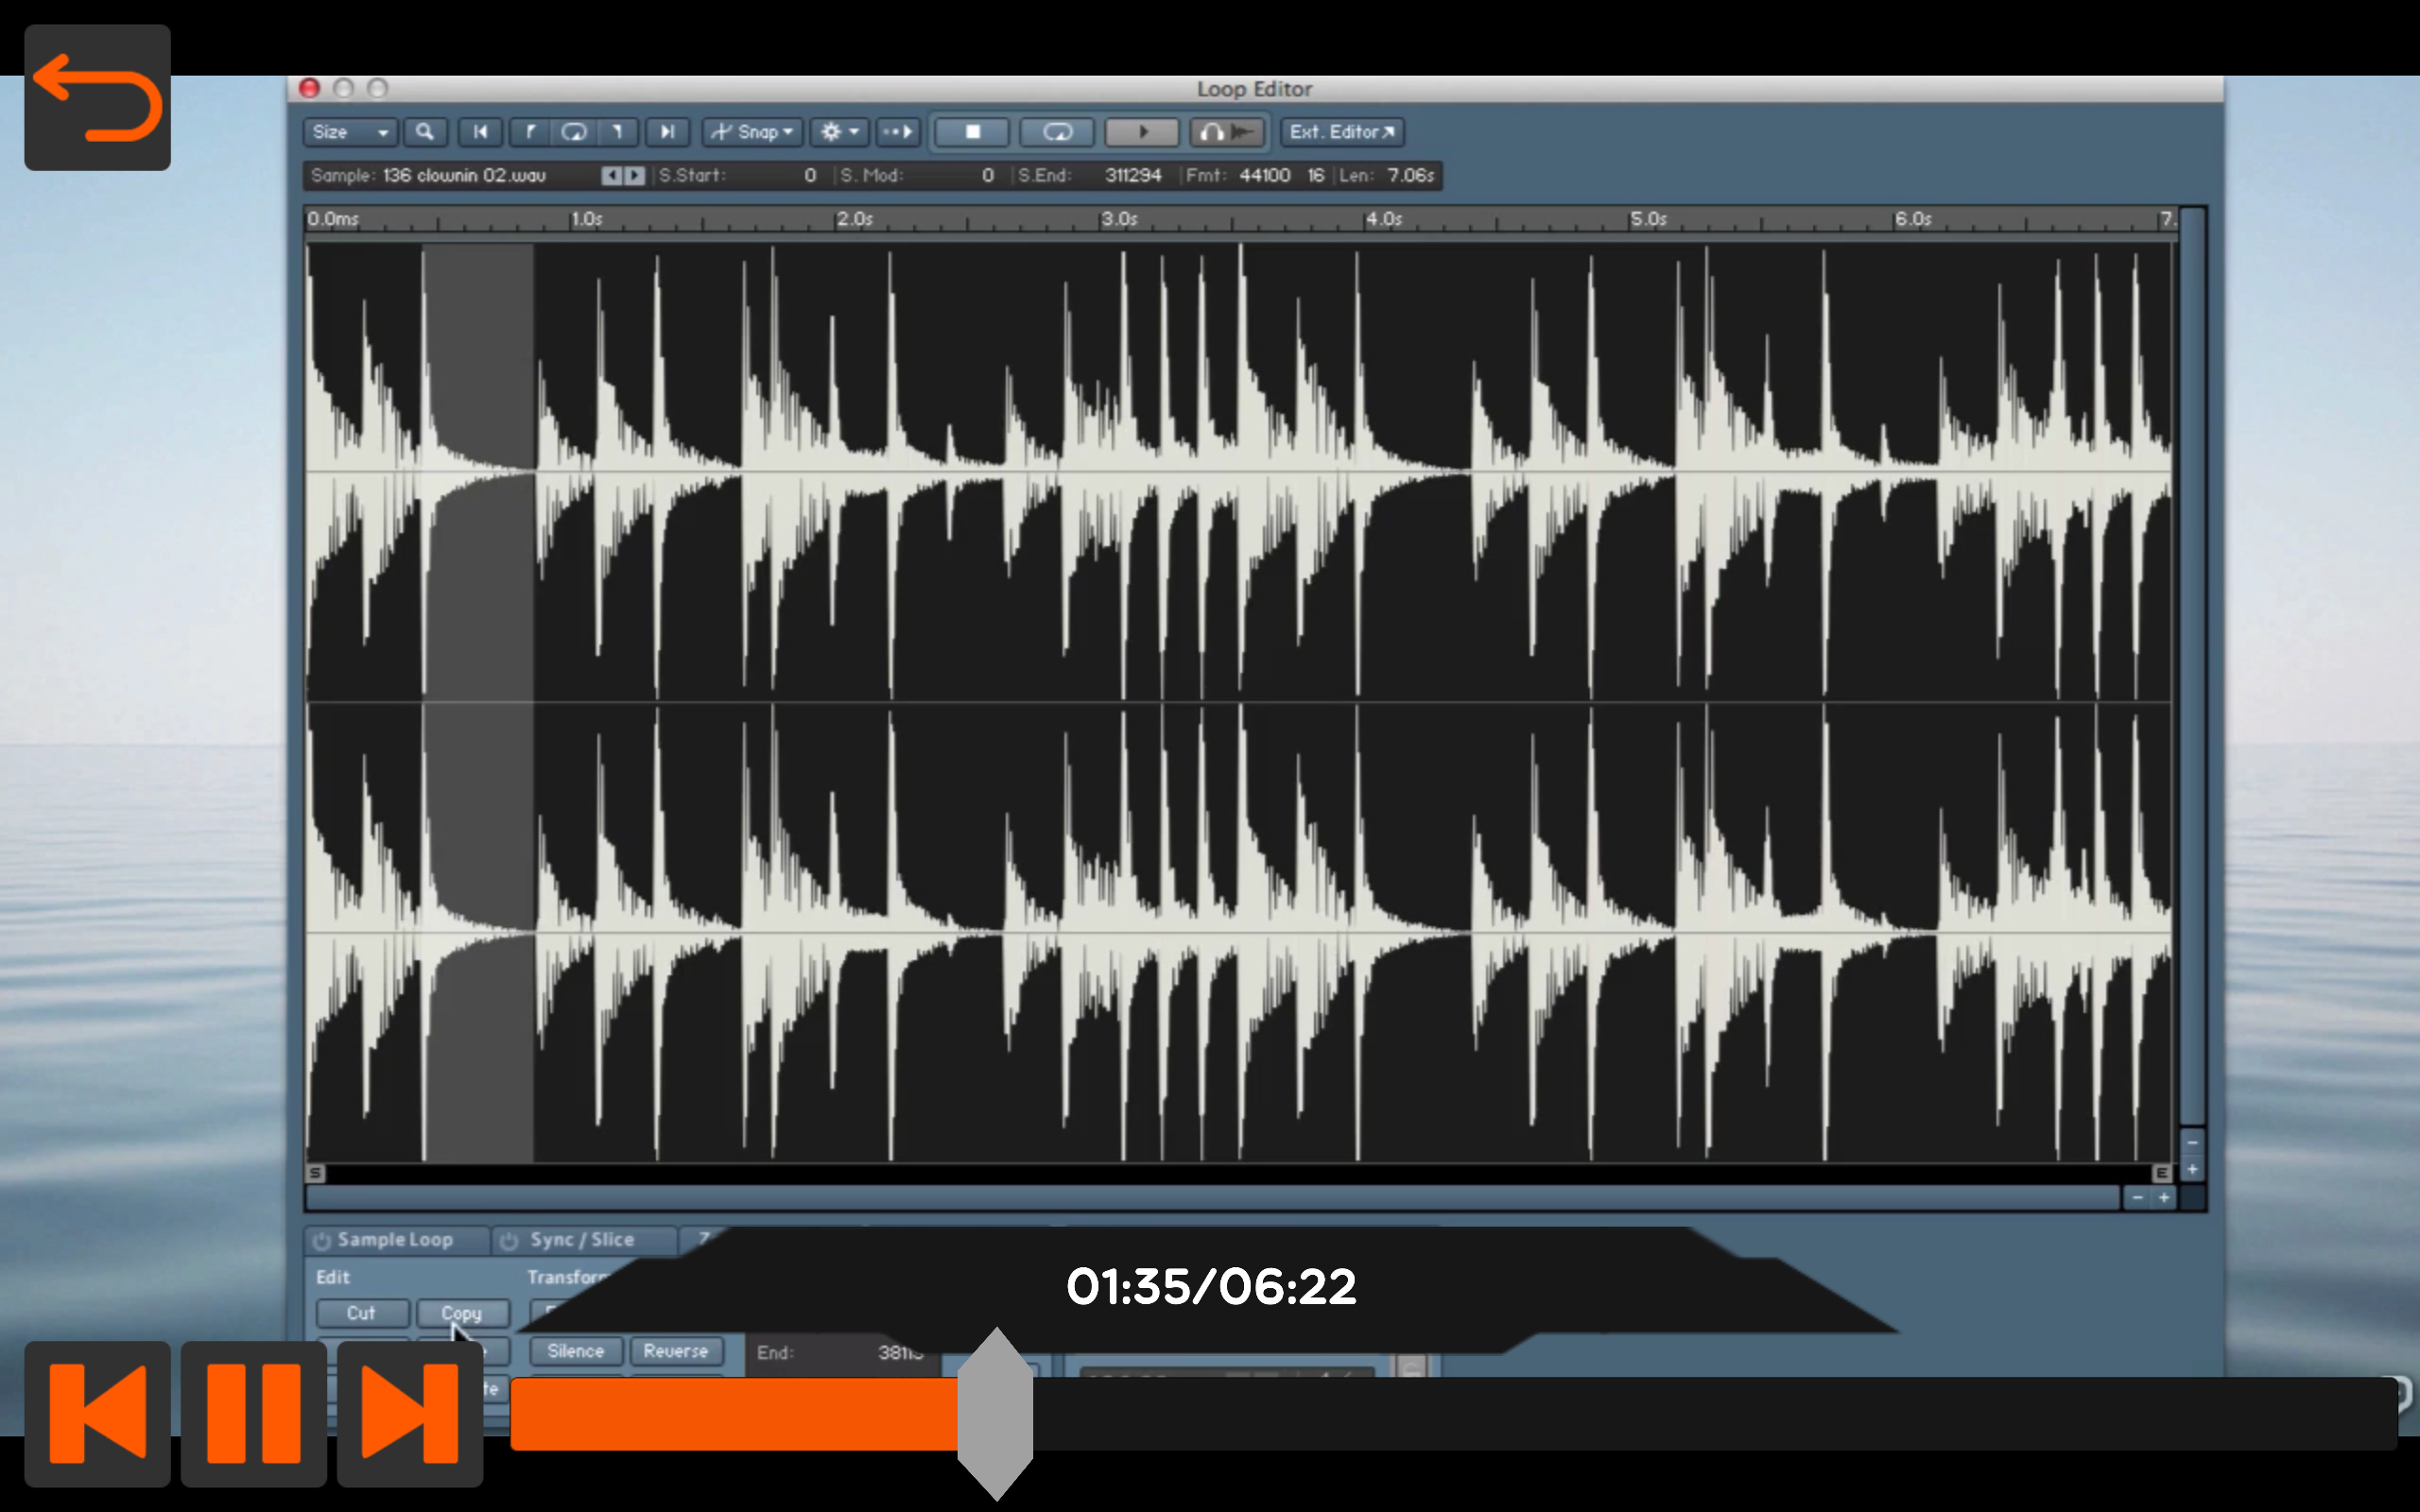Click the loop start marker icon

point(530,132)
